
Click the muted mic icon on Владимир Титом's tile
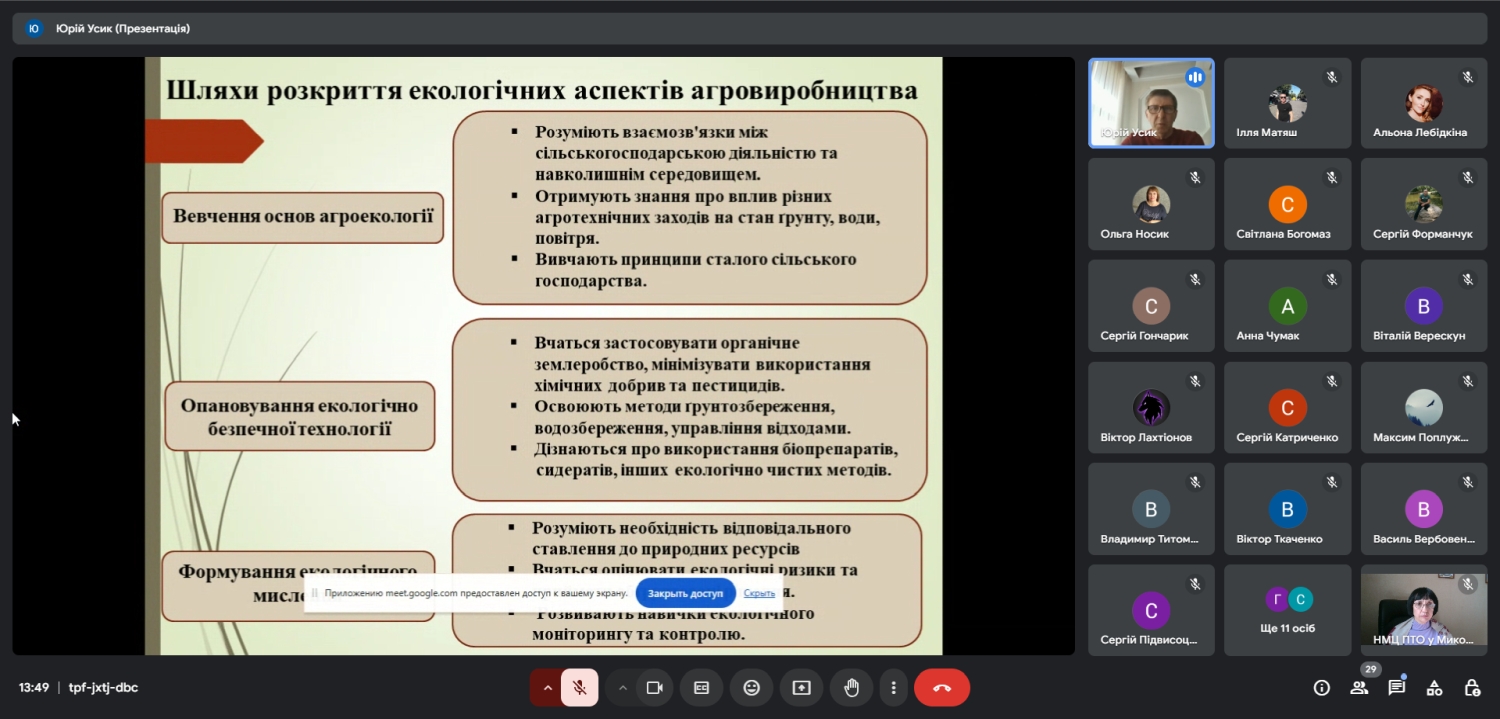1194,482
